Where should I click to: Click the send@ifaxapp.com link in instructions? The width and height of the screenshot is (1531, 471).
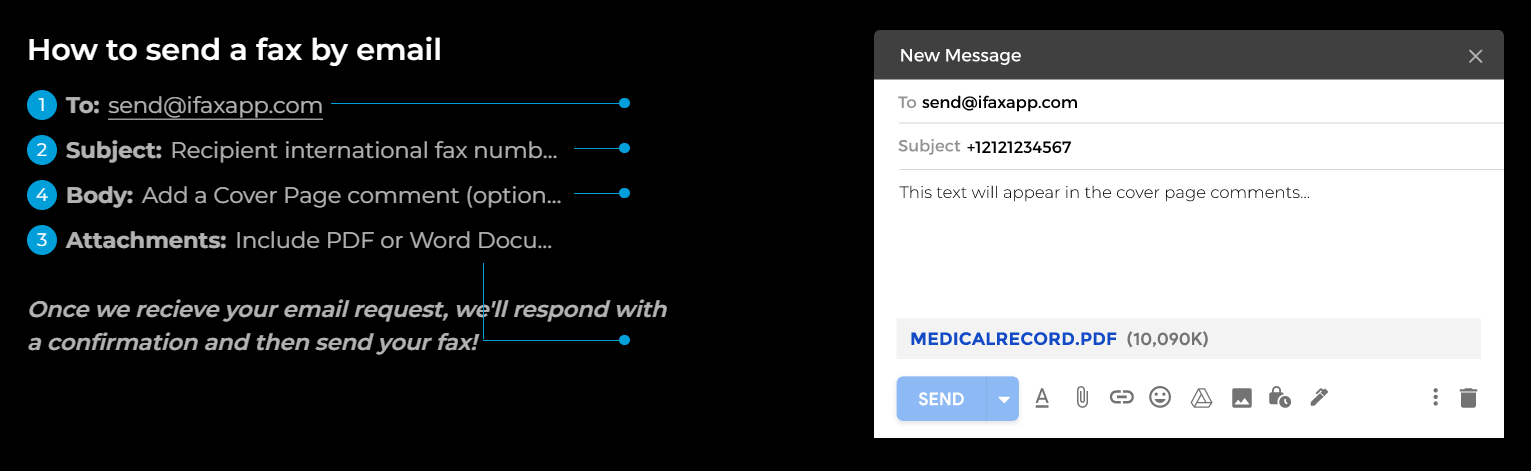[x=215, y=105]
